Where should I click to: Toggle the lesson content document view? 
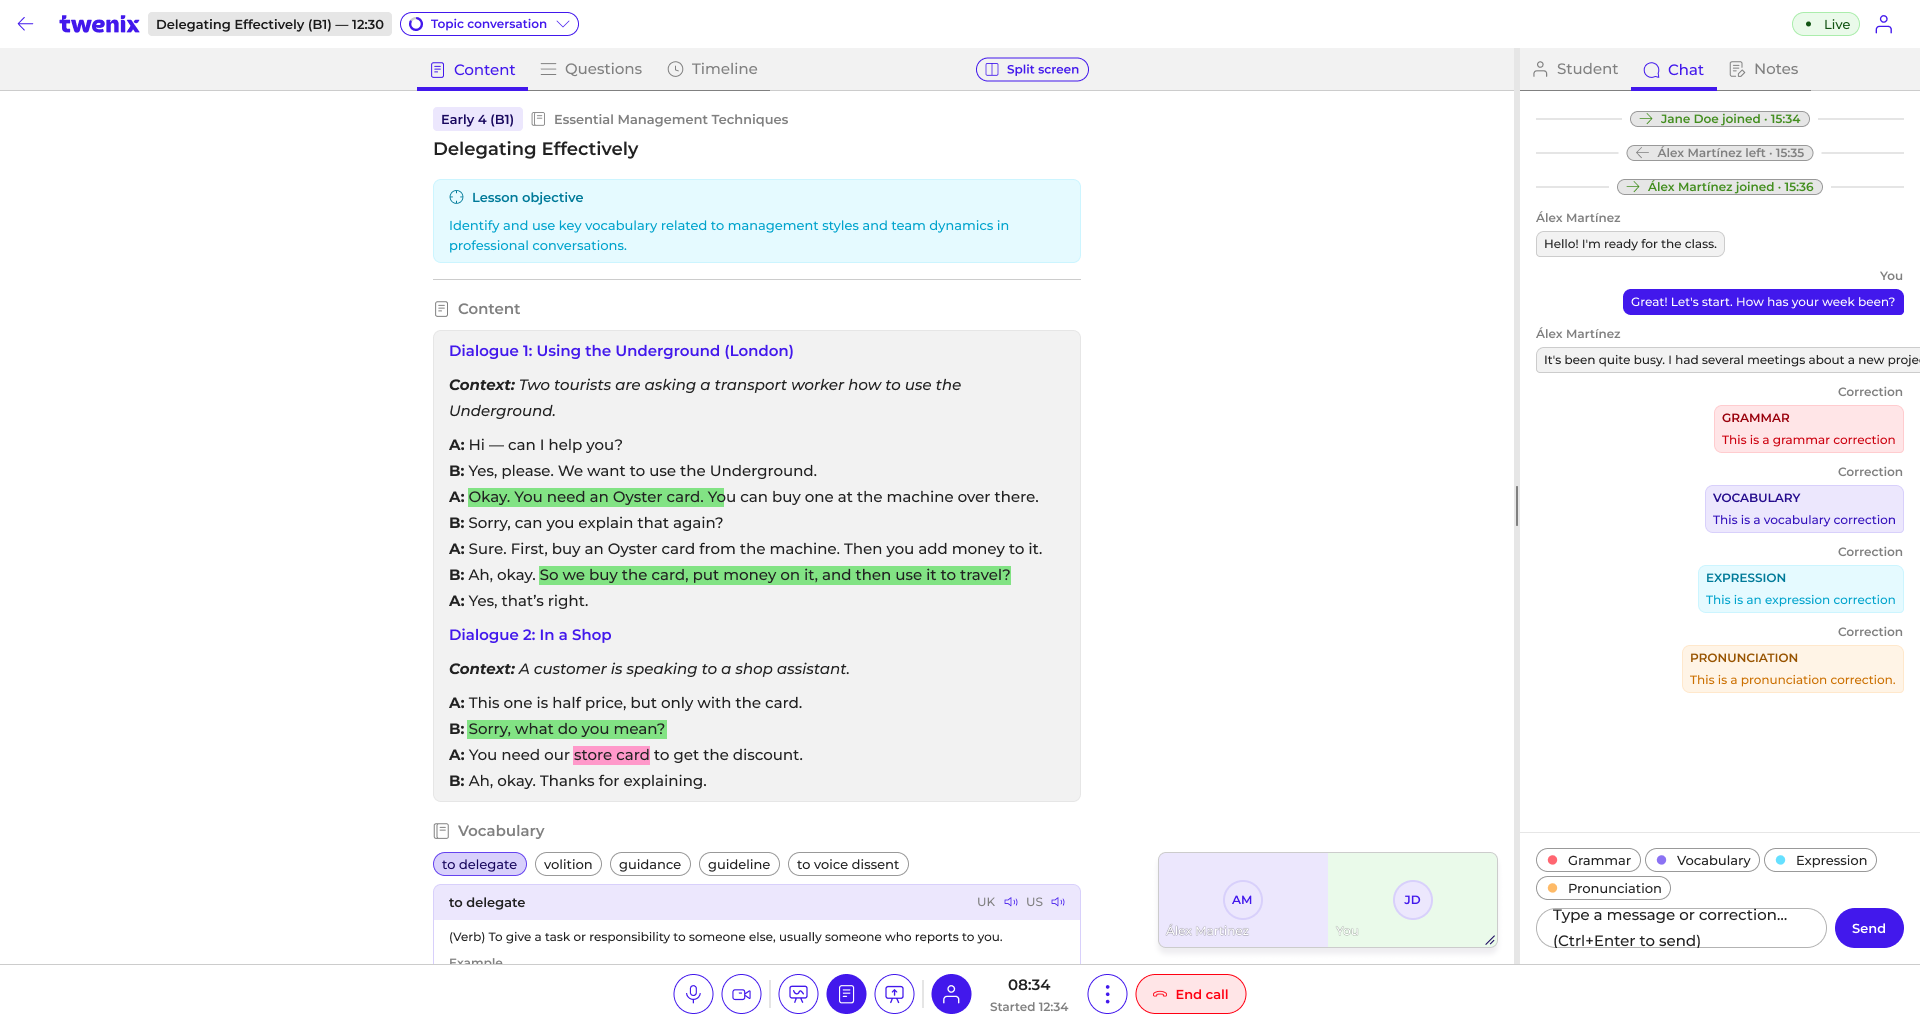[846, 994]
